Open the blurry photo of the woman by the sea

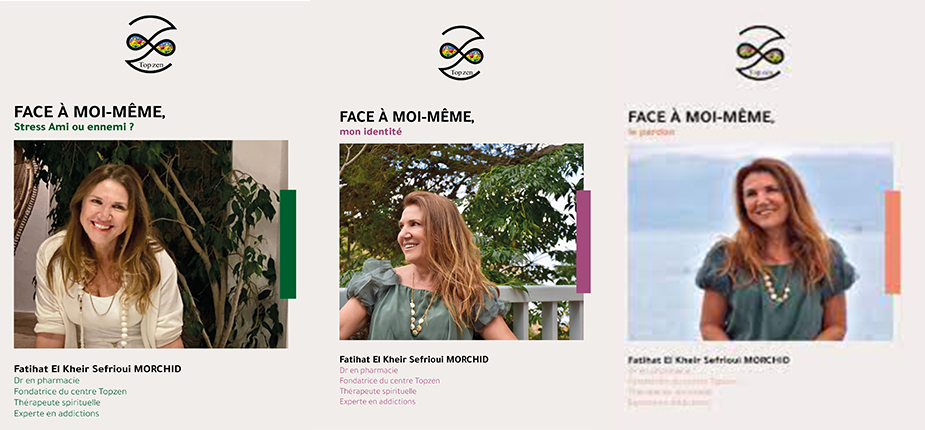click(x=760, y=243)
